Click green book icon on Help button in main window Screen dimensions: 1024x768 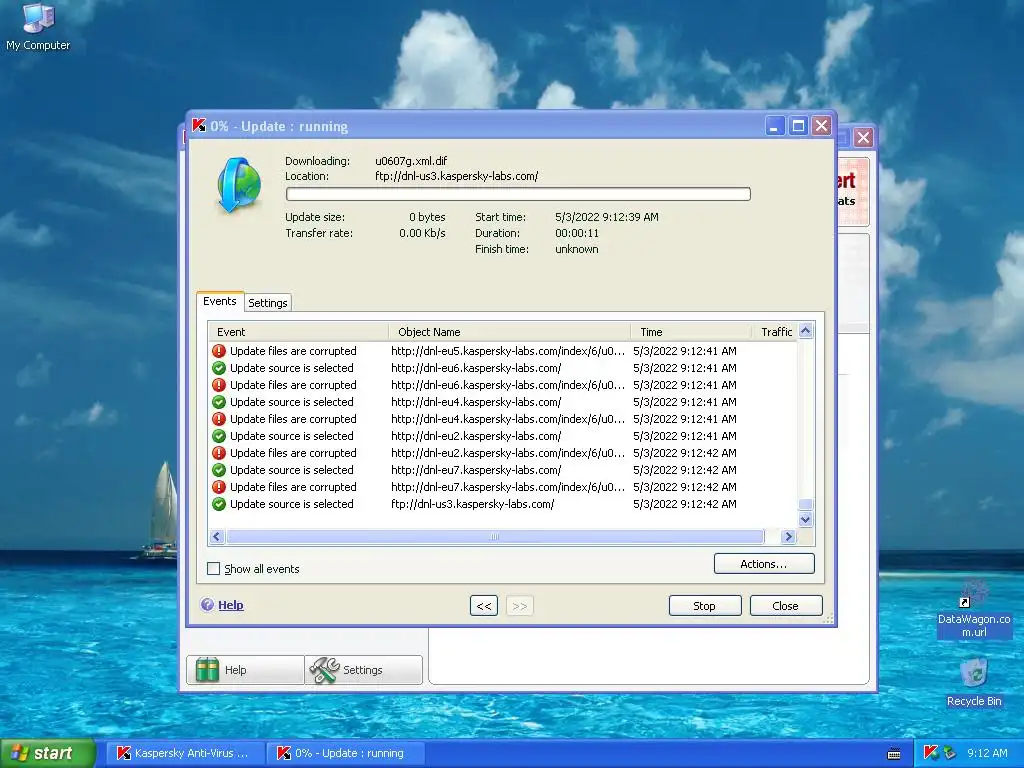[207, 669]
